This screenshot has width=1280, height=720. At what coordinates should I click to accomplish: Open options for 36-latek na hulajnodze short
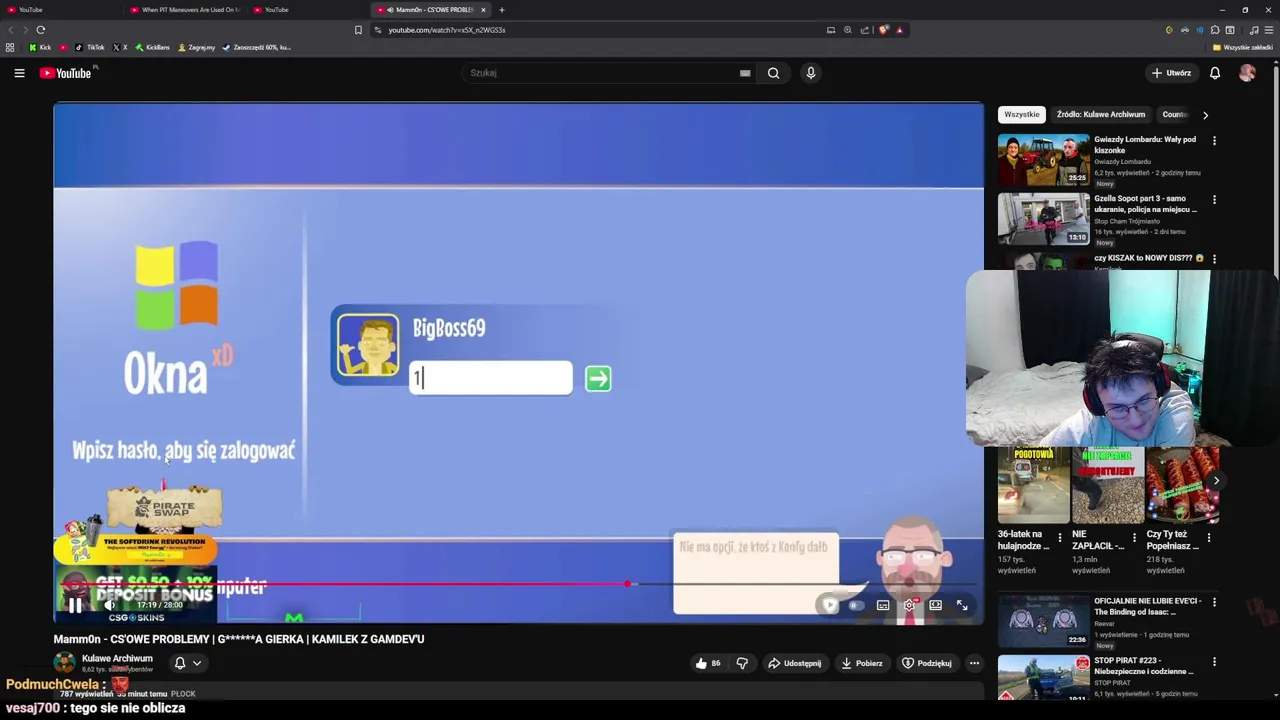tap(1059, 538)
